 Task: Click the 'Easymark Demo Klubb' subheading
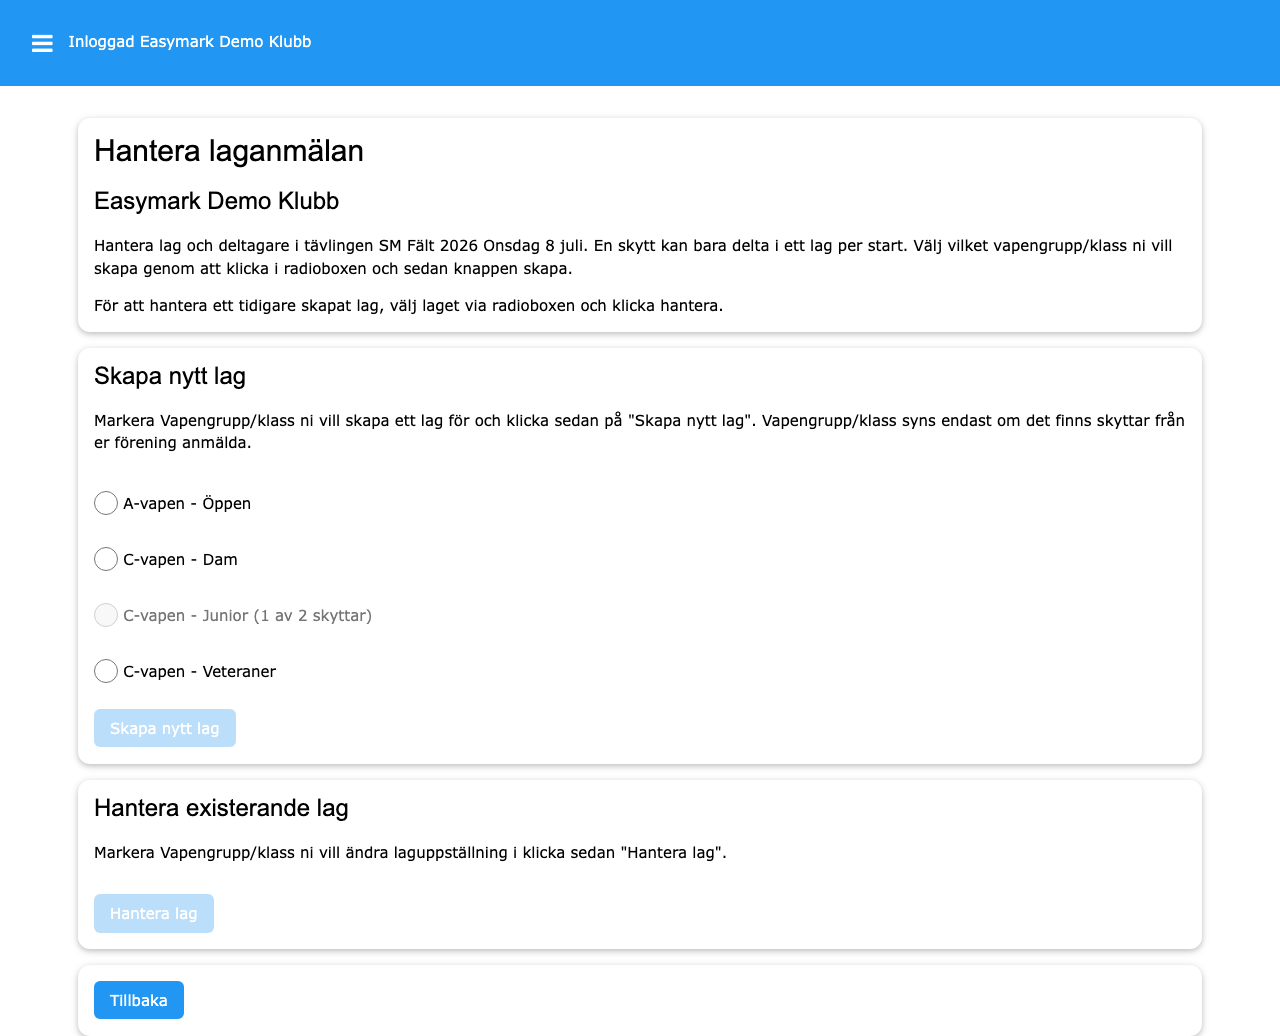[x=216, y=201]
